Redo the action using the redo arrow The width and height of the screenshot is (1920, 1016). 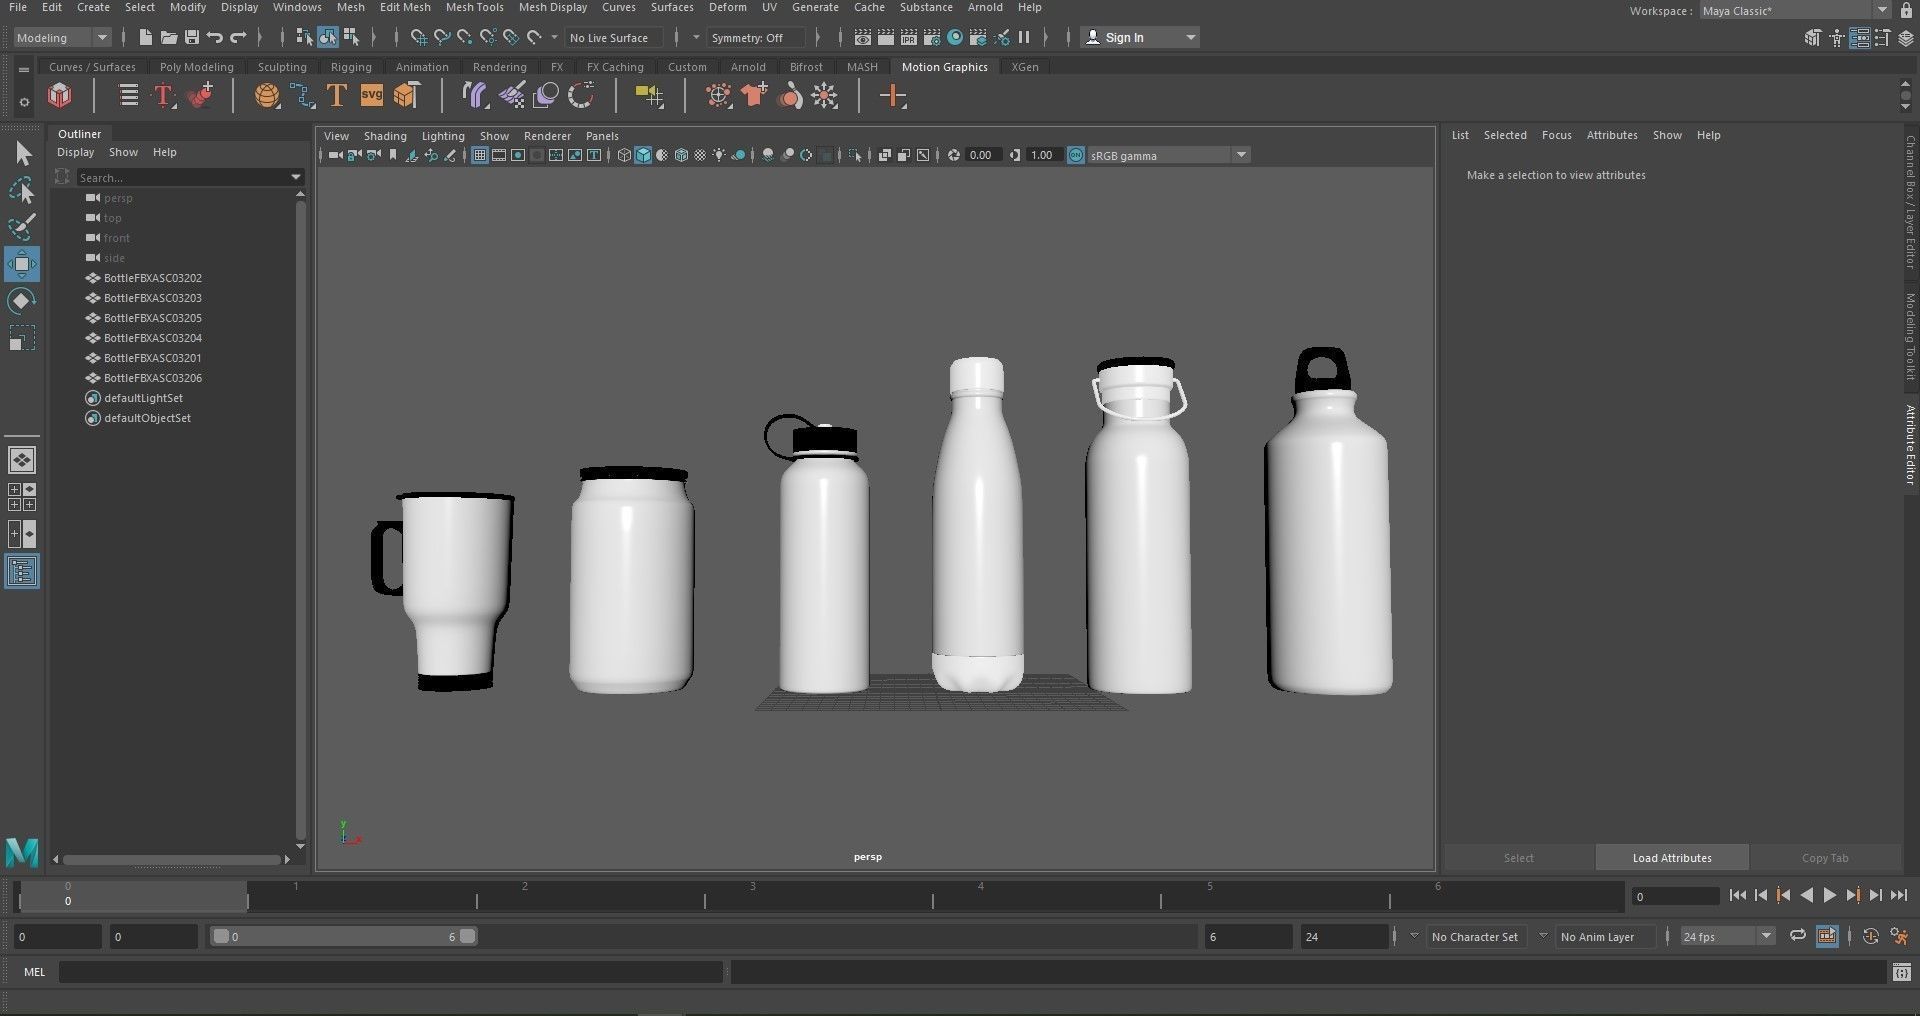238,38
